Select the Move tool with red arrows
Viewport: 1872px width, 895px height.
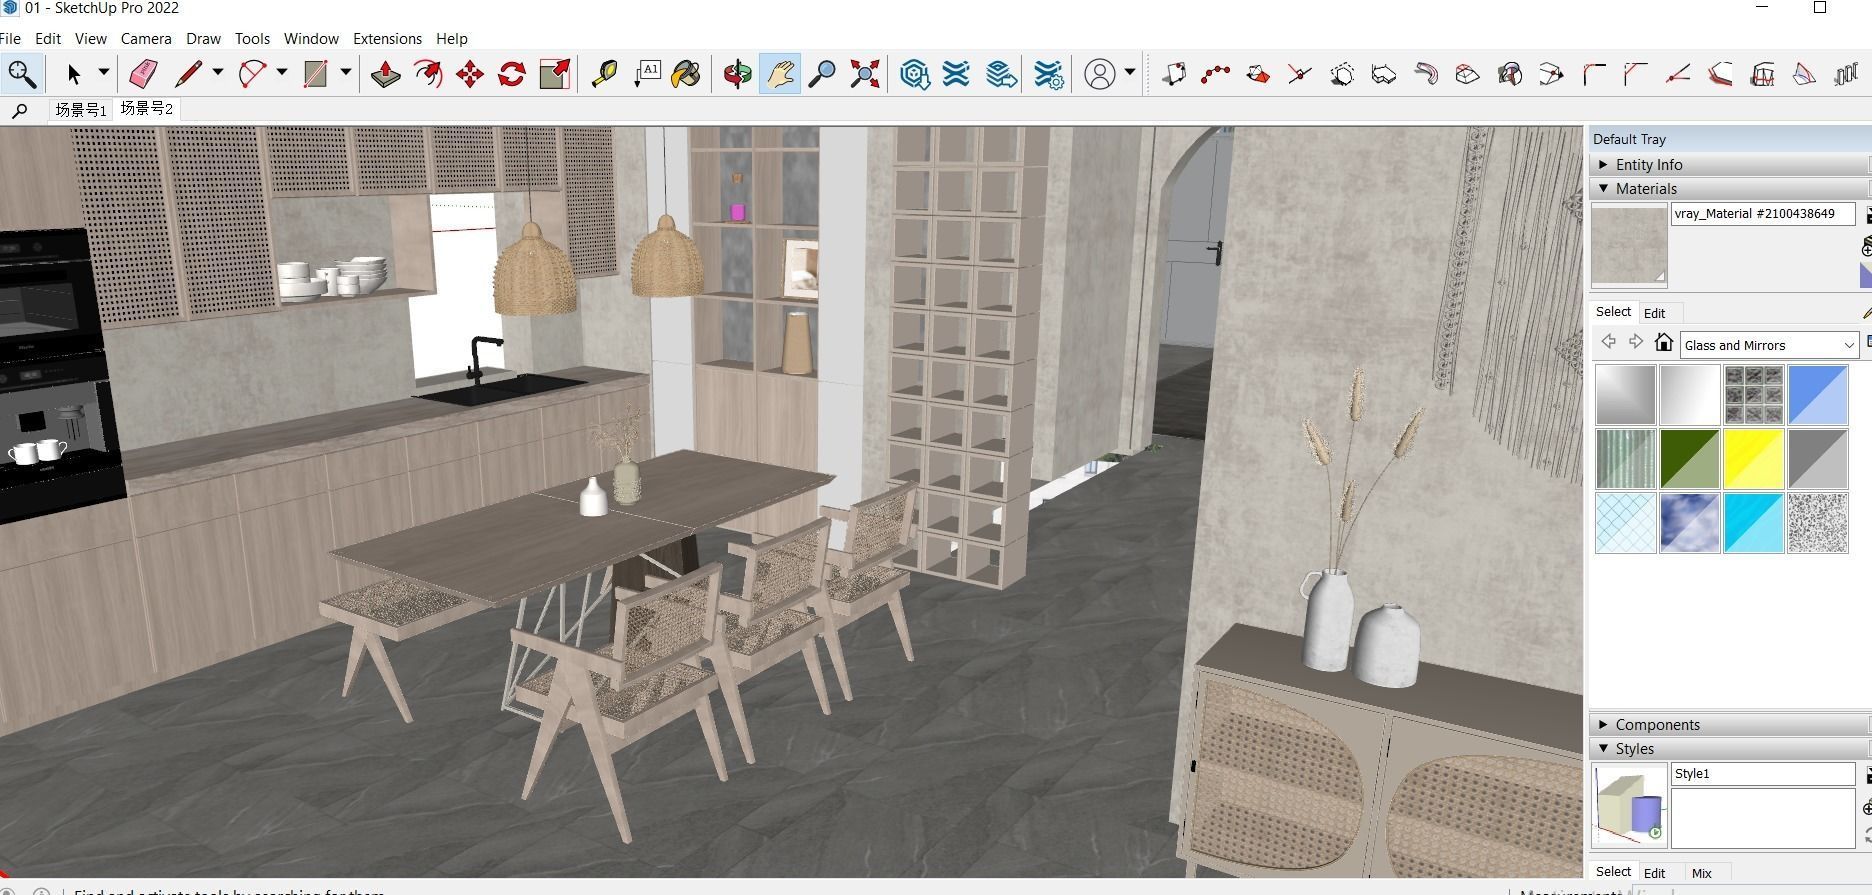470,74
